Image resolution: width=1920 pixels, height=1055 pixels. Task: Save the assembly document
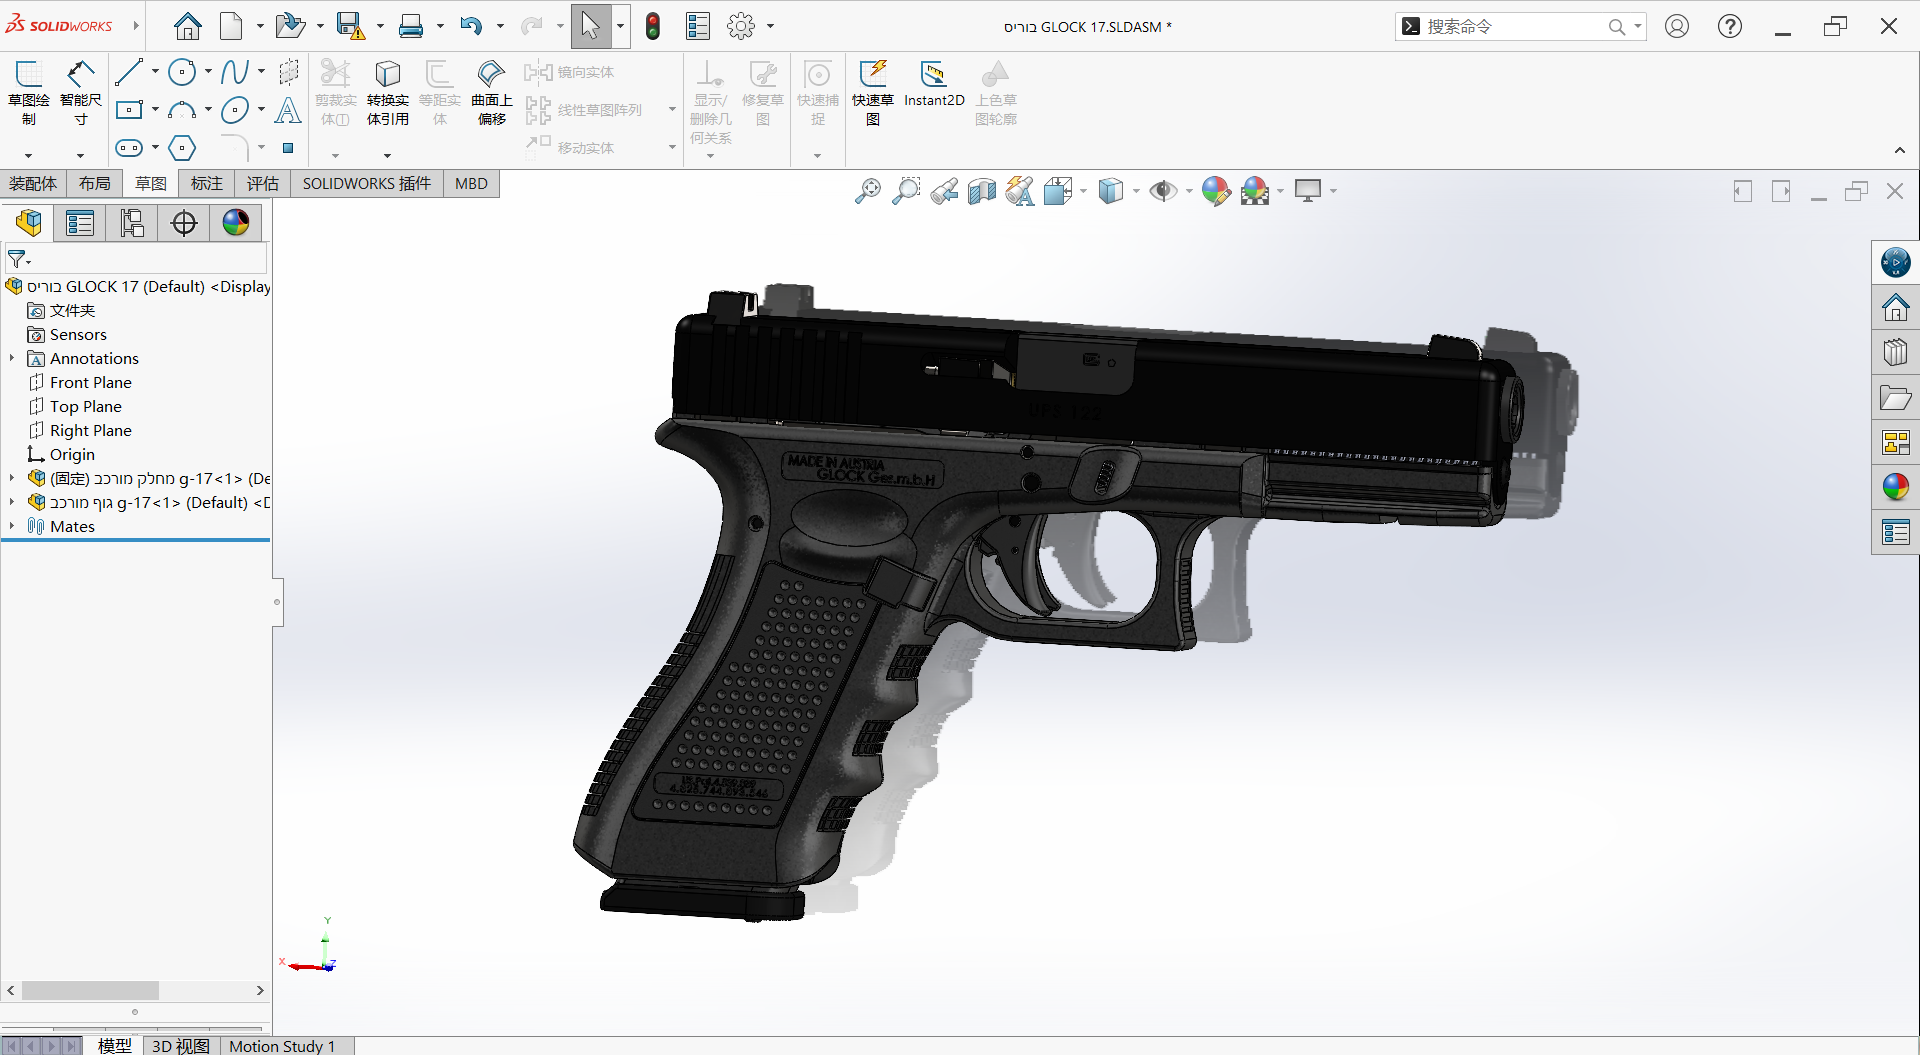[350, 26]
